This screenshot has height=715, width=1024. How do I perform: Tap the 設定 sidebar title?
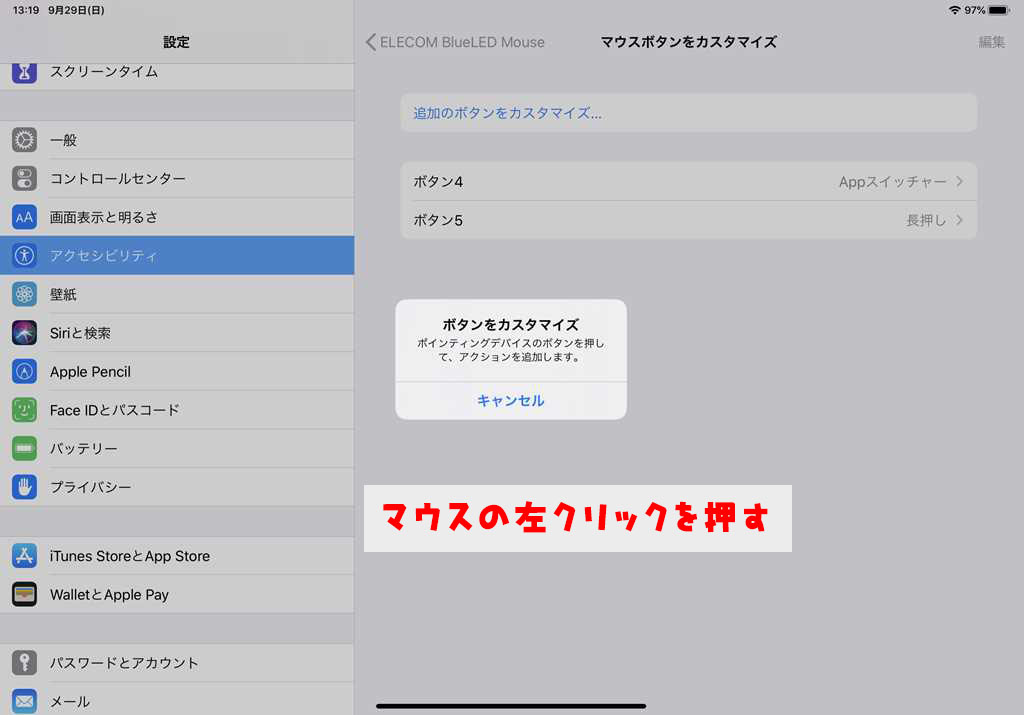point(176,42)
